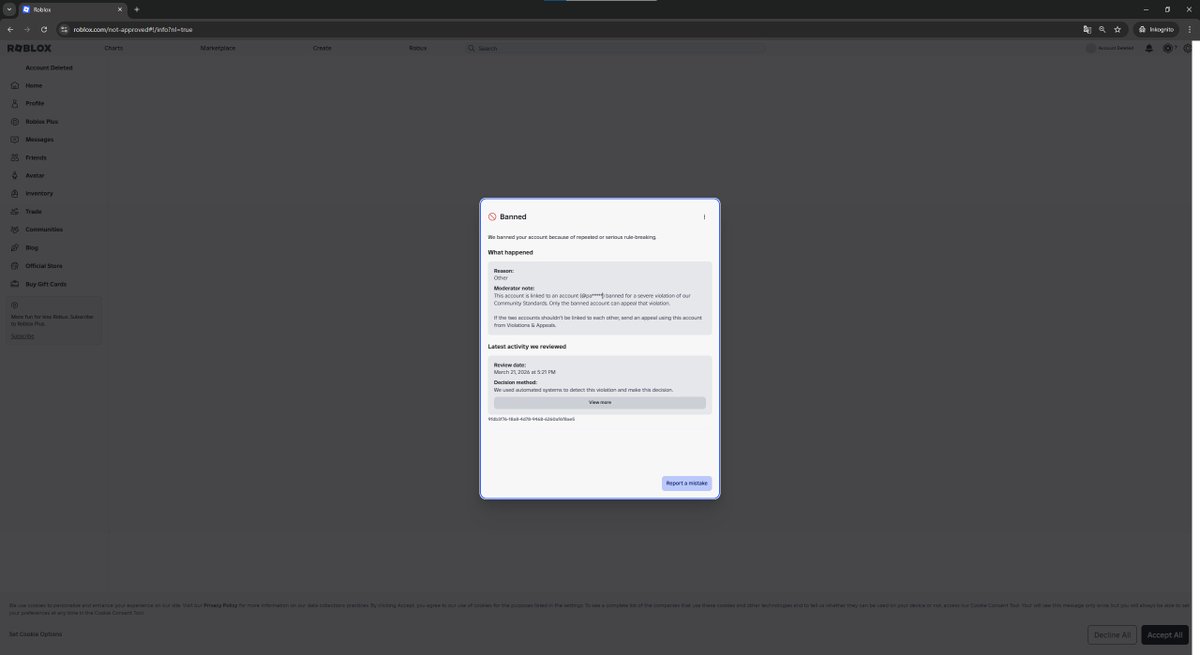Click the Inventory bag icon
Viewport: 1200px width, 655px height.
(15, 194)
